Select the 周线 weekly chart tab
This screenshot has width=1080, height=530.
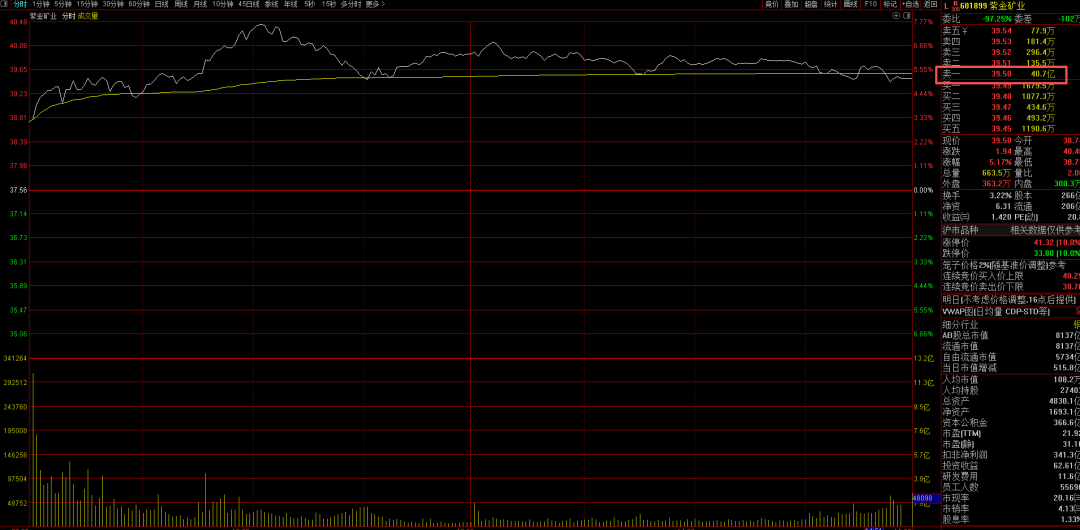click(180, 5)
